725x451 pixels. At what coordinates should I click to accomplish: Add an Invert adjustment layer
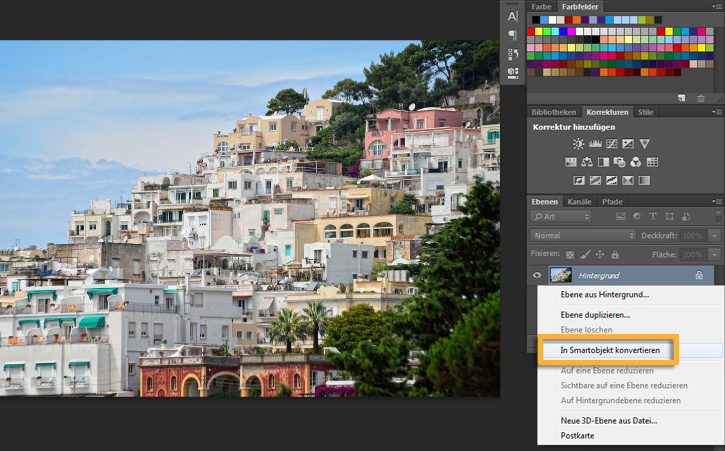click(579, 180)
